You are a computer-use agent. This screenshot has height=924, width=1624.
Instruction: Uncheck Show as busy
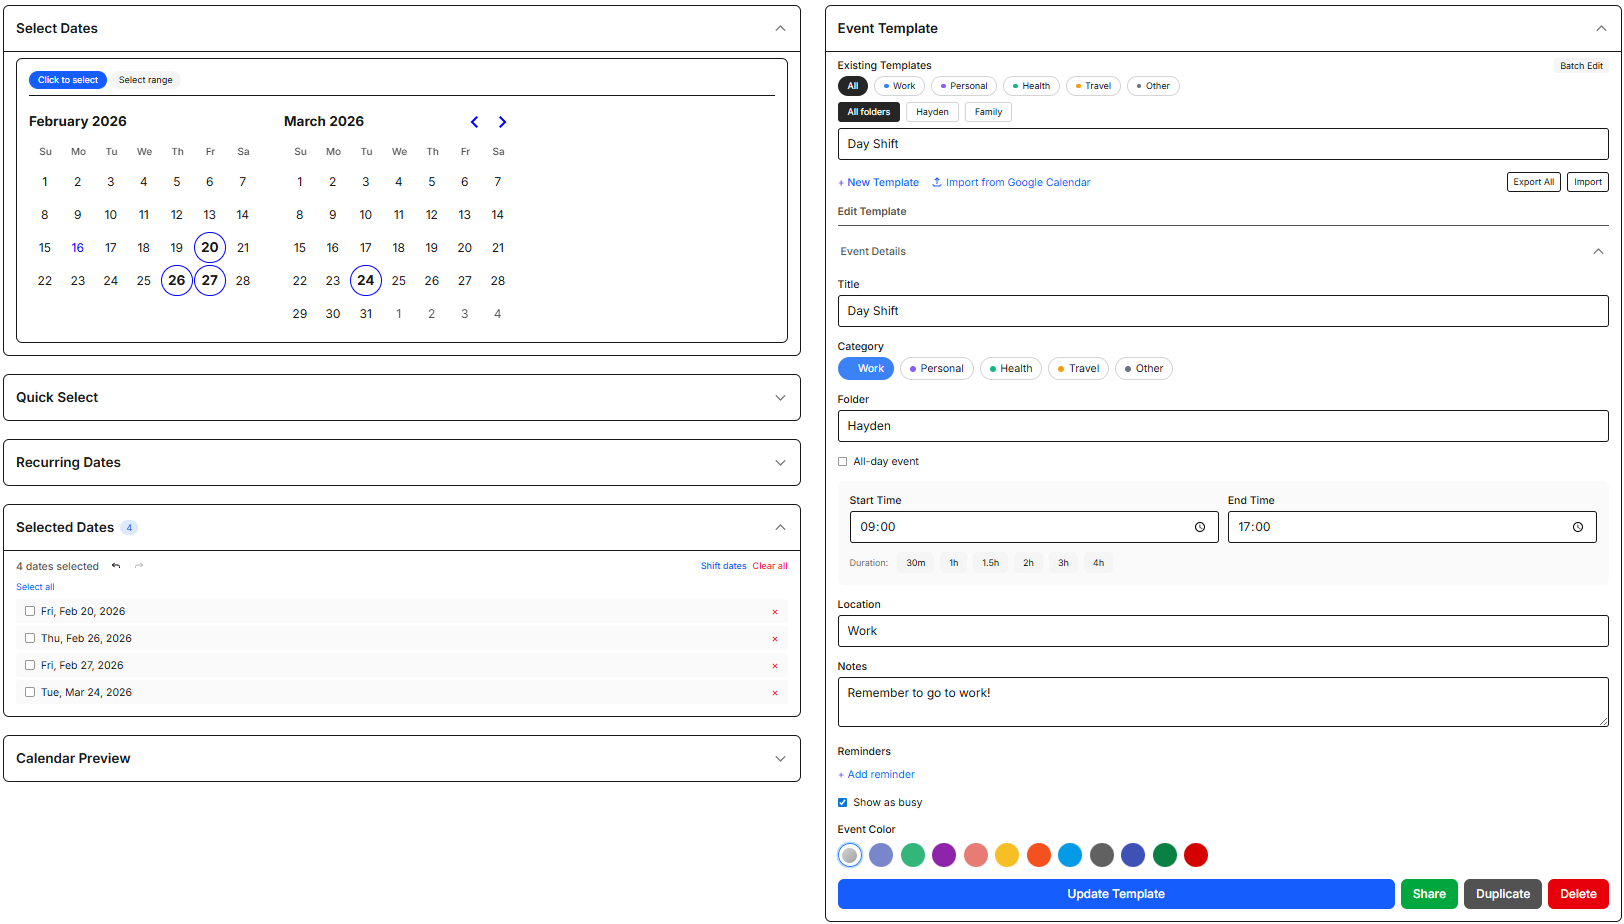tap(843, 802)
